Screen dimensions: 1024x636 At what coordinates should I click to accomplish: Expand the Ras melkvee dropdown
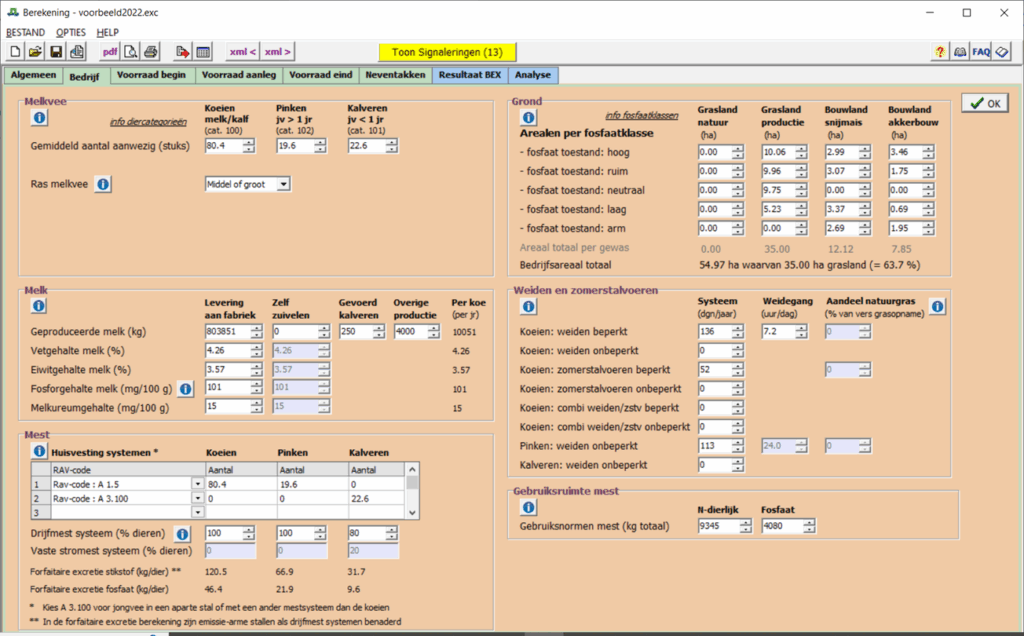click(x=284, y=184)
